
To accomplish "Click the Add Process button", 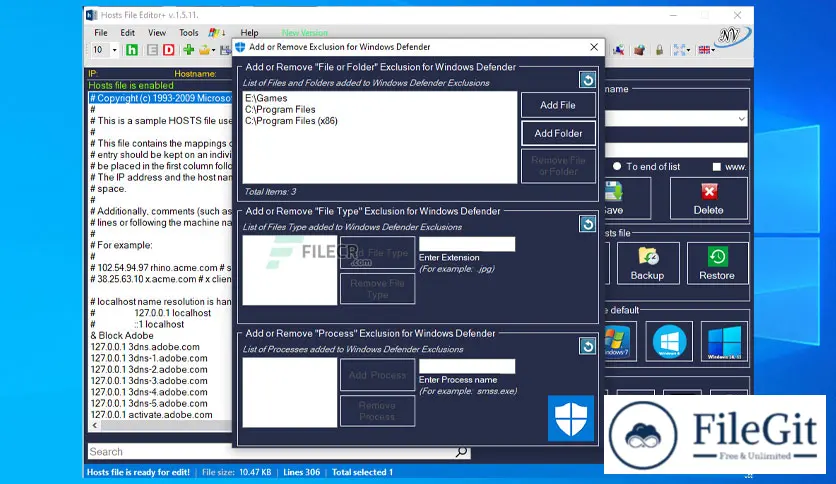I will pos(377,375).
